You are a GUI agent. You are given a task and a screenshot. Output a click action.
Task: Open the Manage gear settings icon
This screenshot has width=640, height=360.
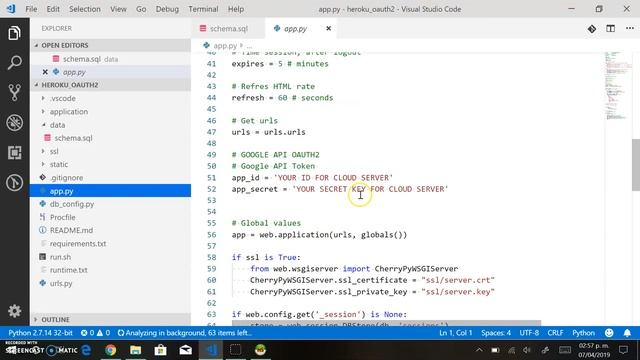pyautogui.click(x=14, y=311)
